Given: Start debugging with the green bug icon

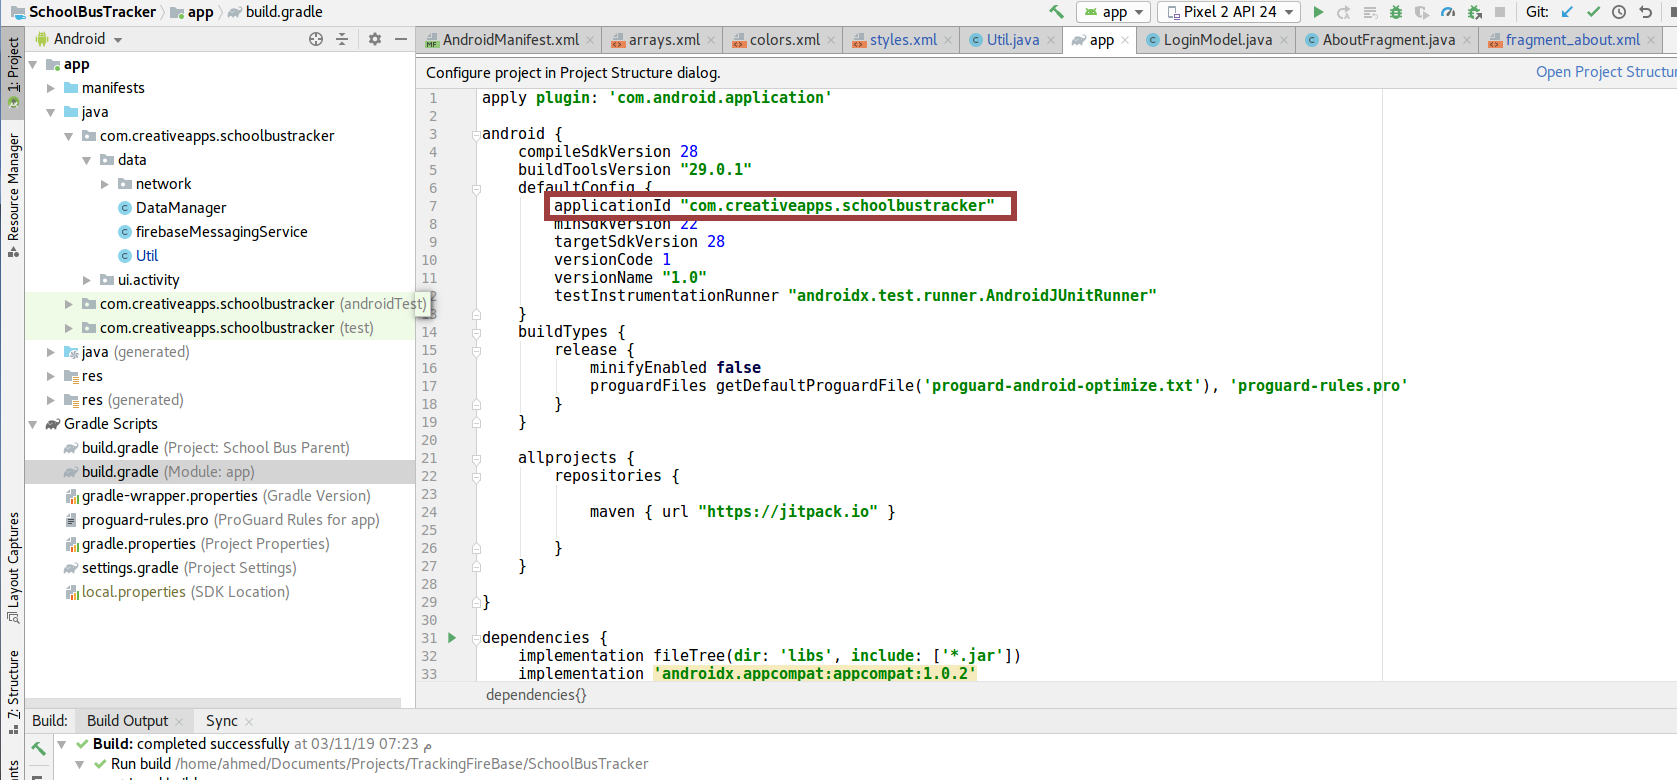Looking at the screenshot, I should coord(1396,12).
